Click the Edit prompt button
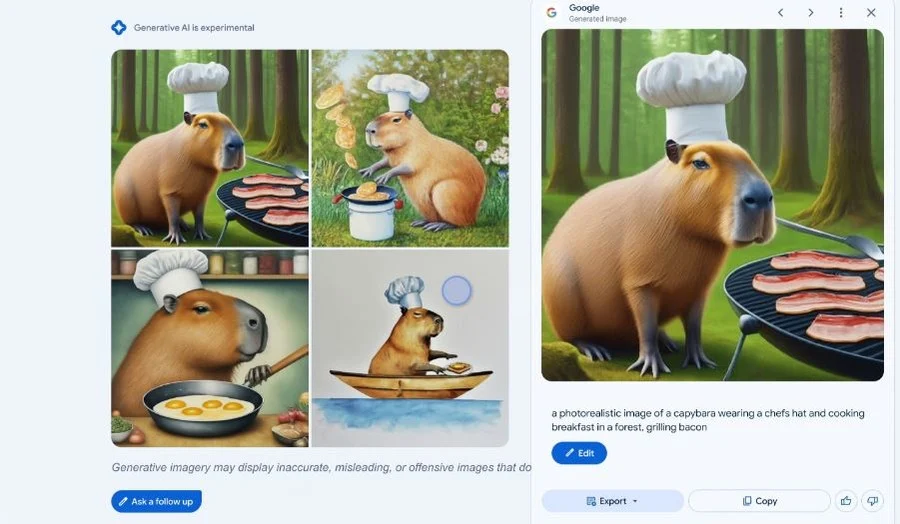This screenshot has width=900, height=524. point(579,453)
